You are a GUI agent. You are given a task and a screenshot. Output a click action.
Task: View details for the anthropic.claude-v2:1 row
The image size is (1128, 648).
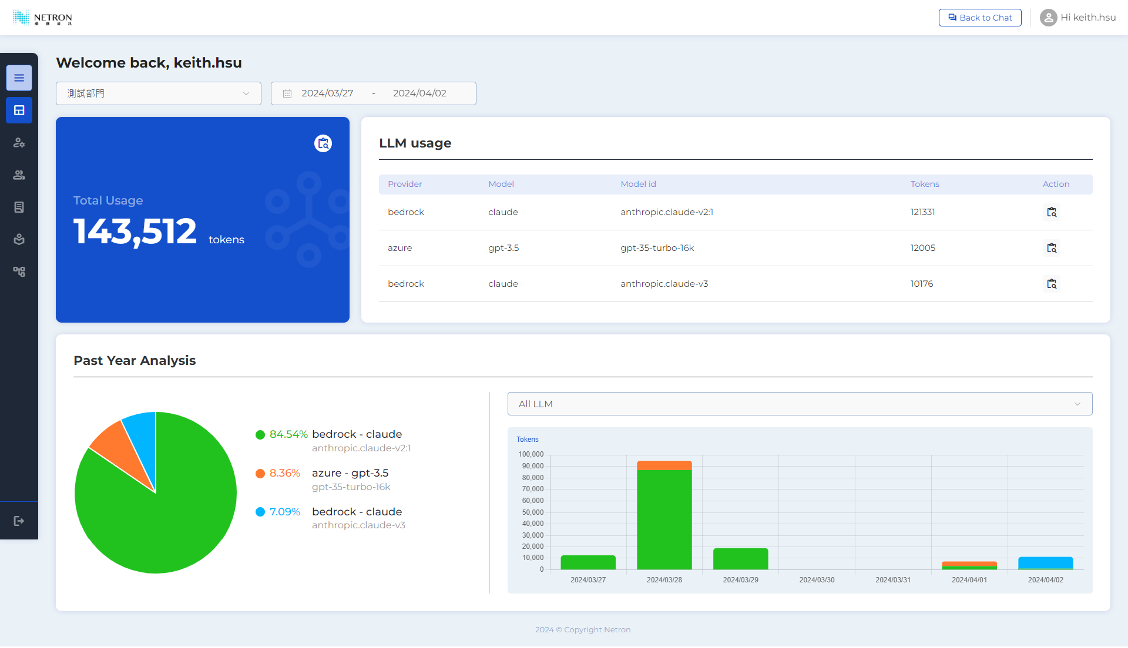1051,212
